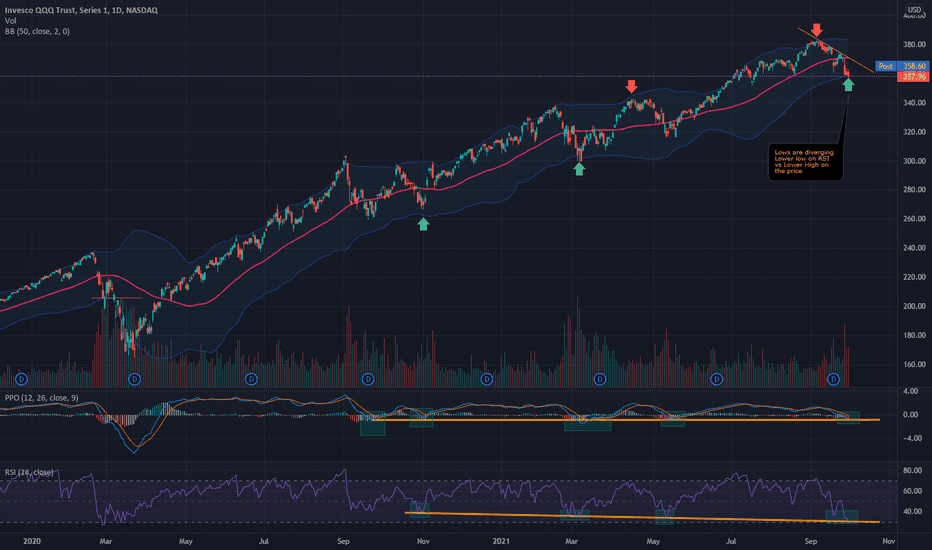Click the Invesco QQQ Trust symbol title
This screenshot has height=550, width=932.
[x=81, y=10]
